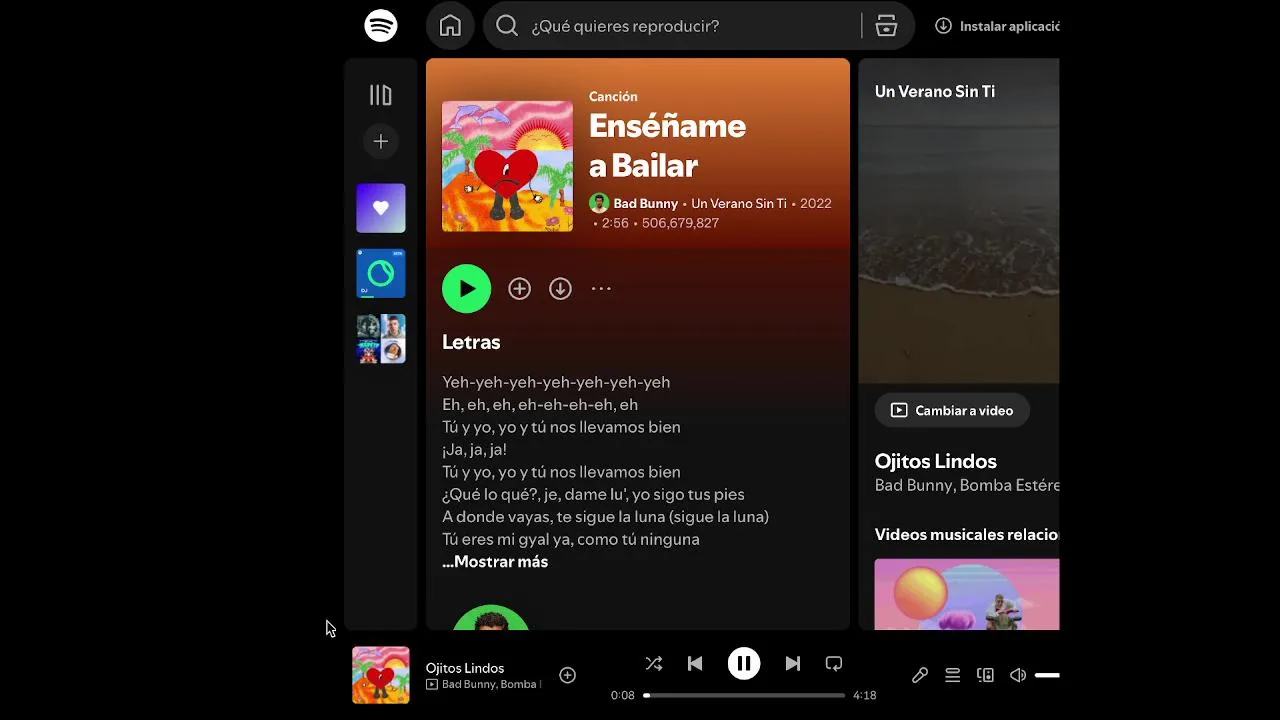The image size is (1280, 720).
Task: Toggle shuffle mode
Action: click(654, 663)
